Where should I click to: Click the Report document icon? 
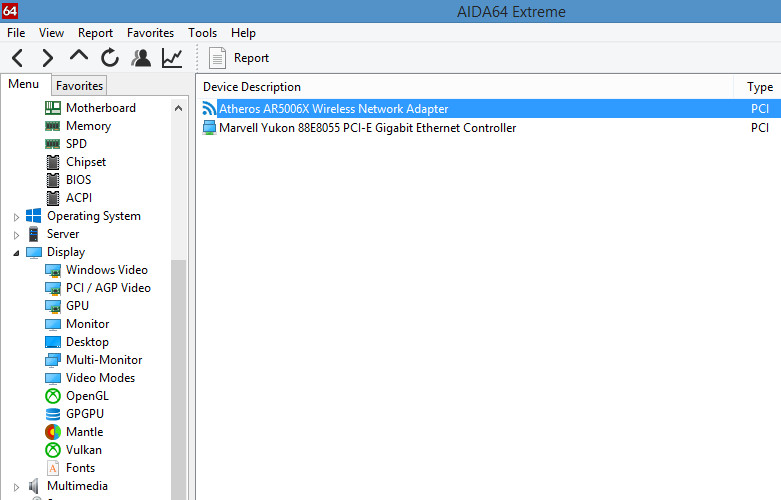point(217,58)
